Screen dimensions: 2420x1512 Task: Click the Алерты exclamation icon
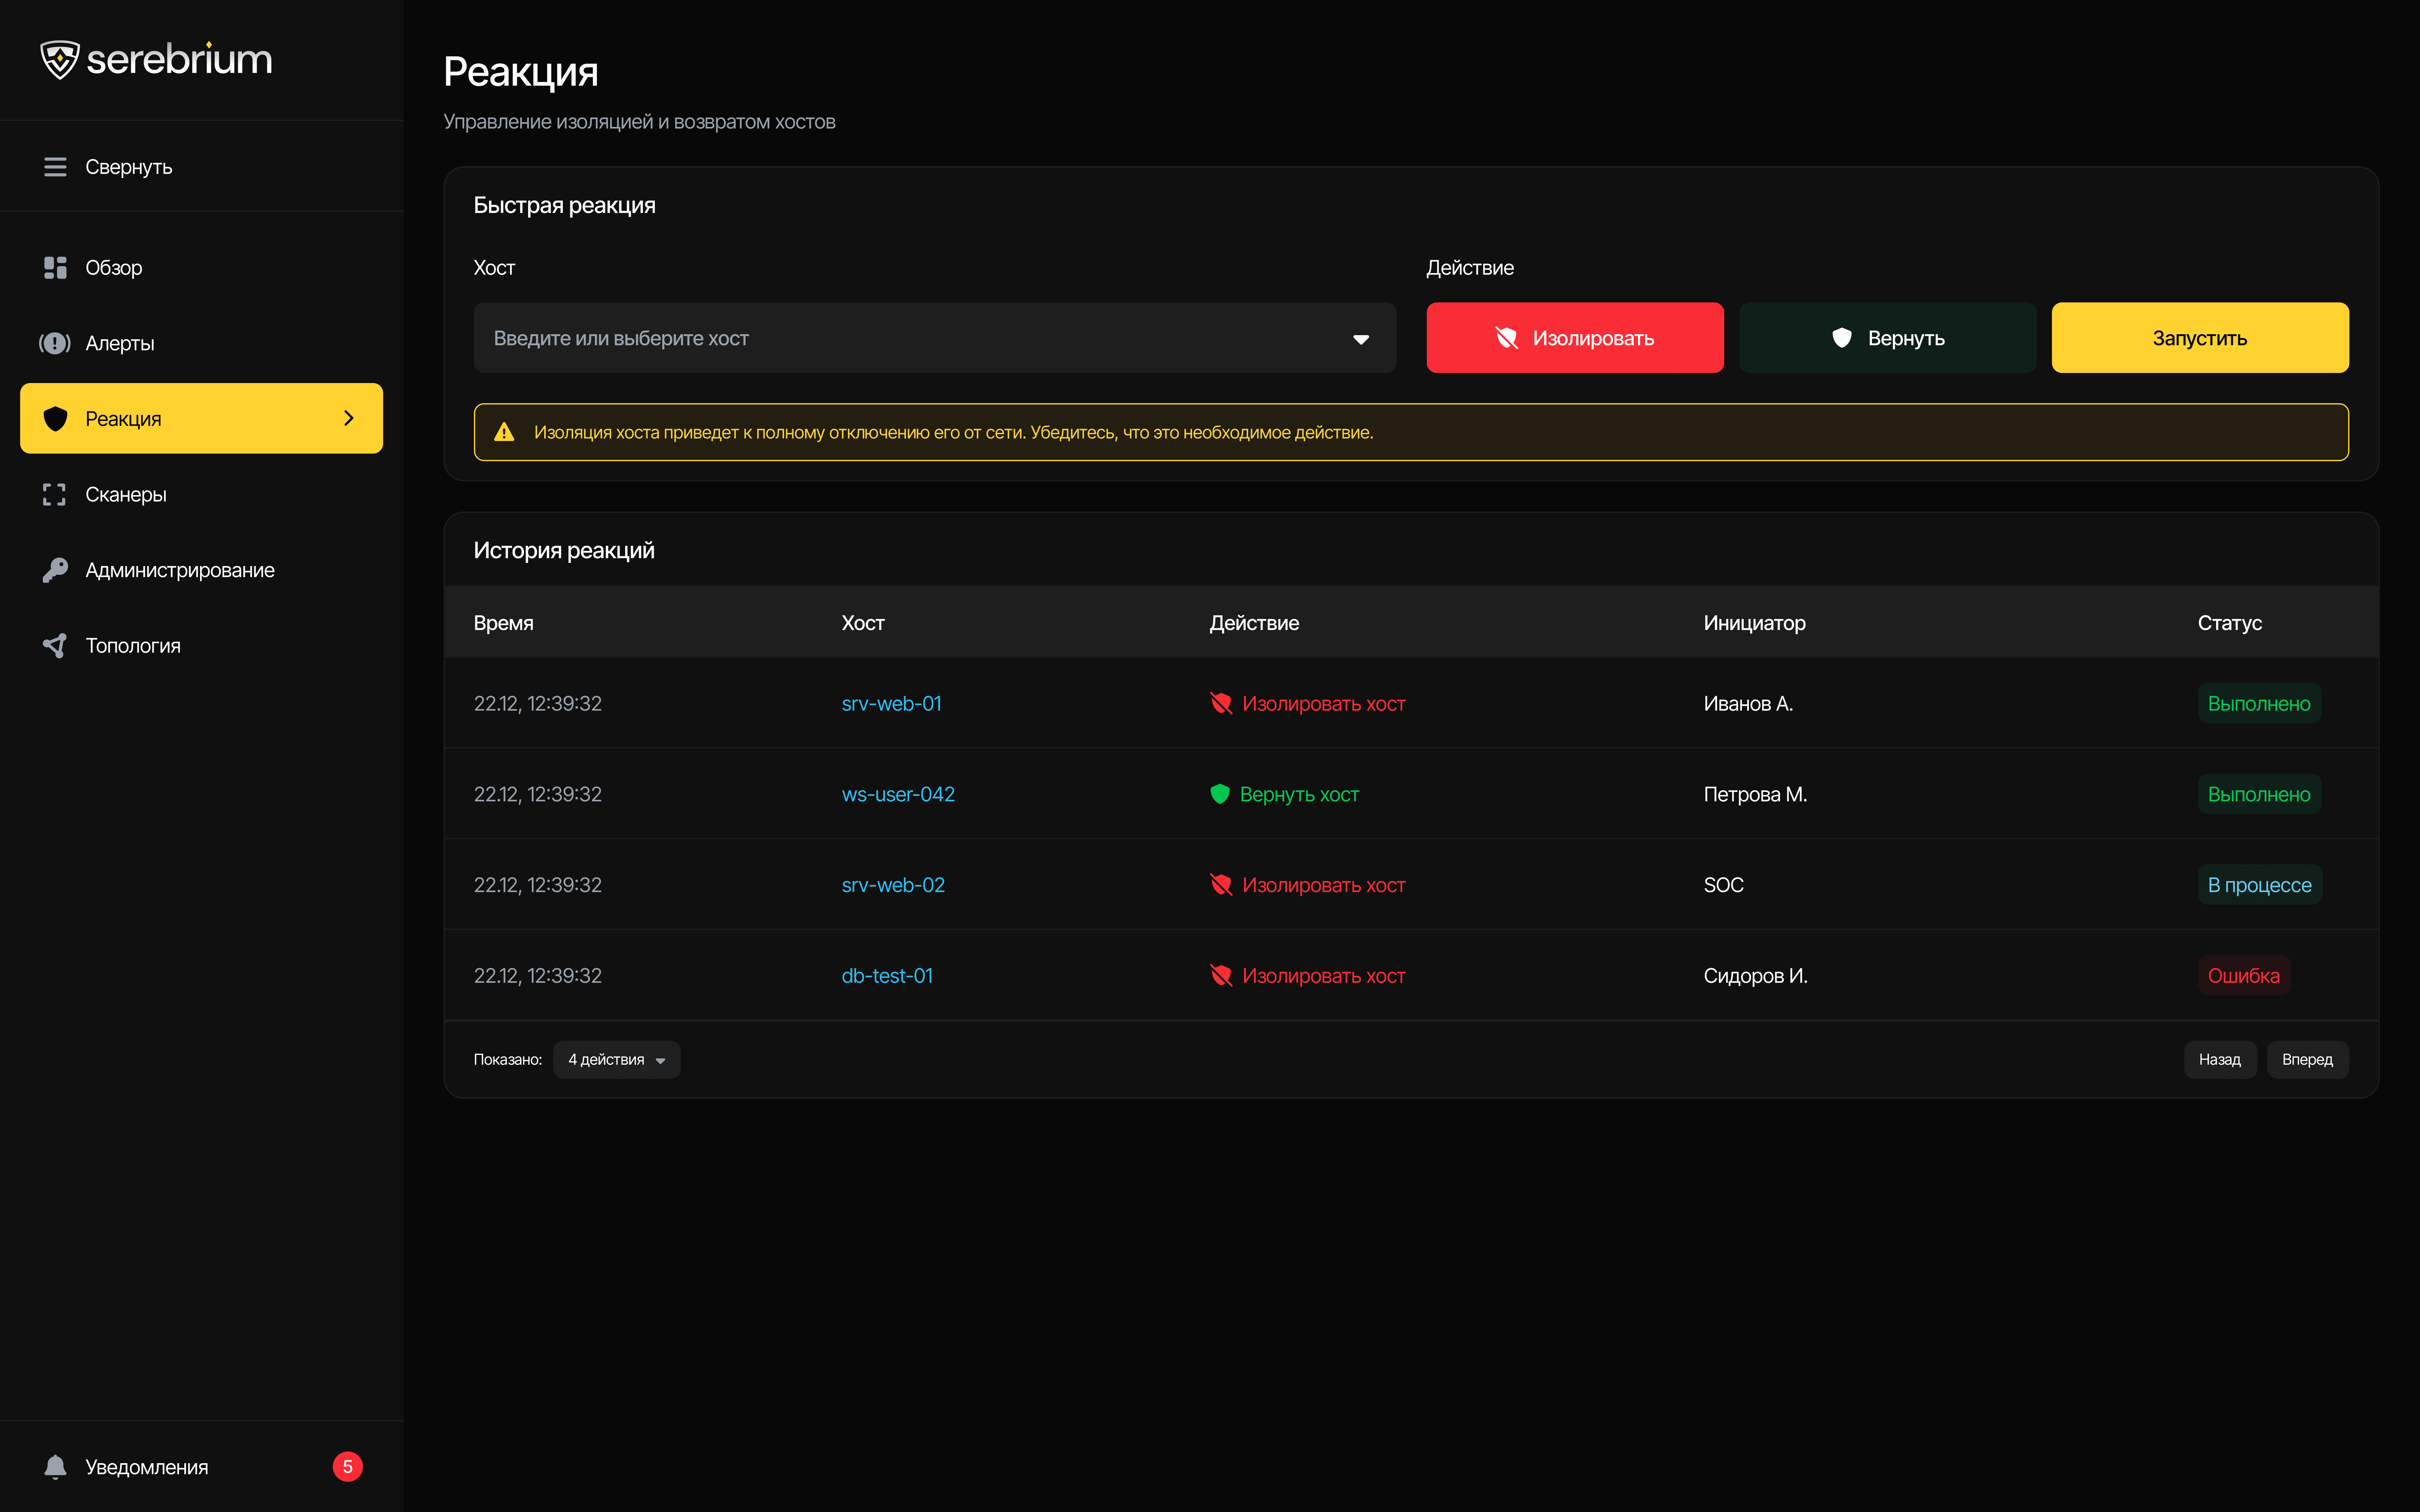pos(55,343)
